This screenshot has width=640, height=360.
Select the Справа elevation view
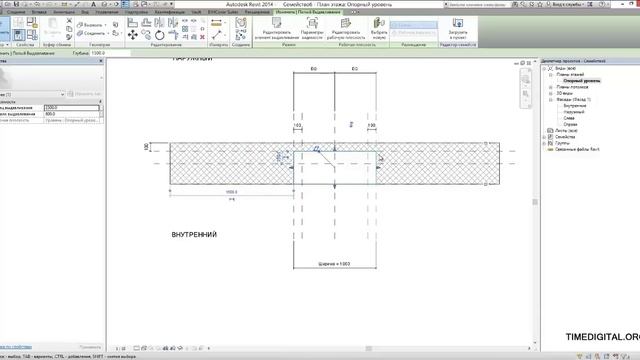[x=570, y=124]
